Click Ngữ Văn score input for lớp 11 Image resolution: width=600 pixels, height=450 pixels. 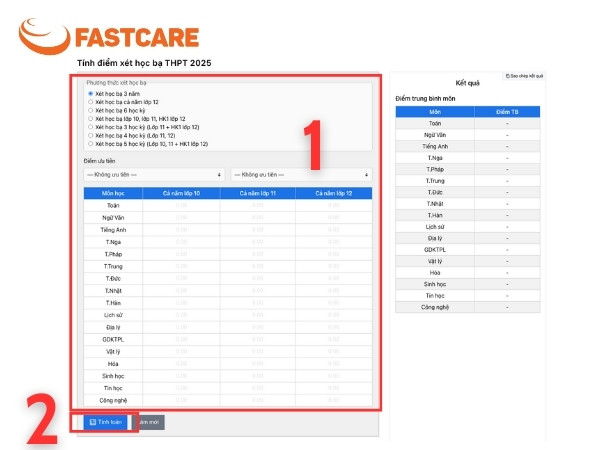[258, 217]
